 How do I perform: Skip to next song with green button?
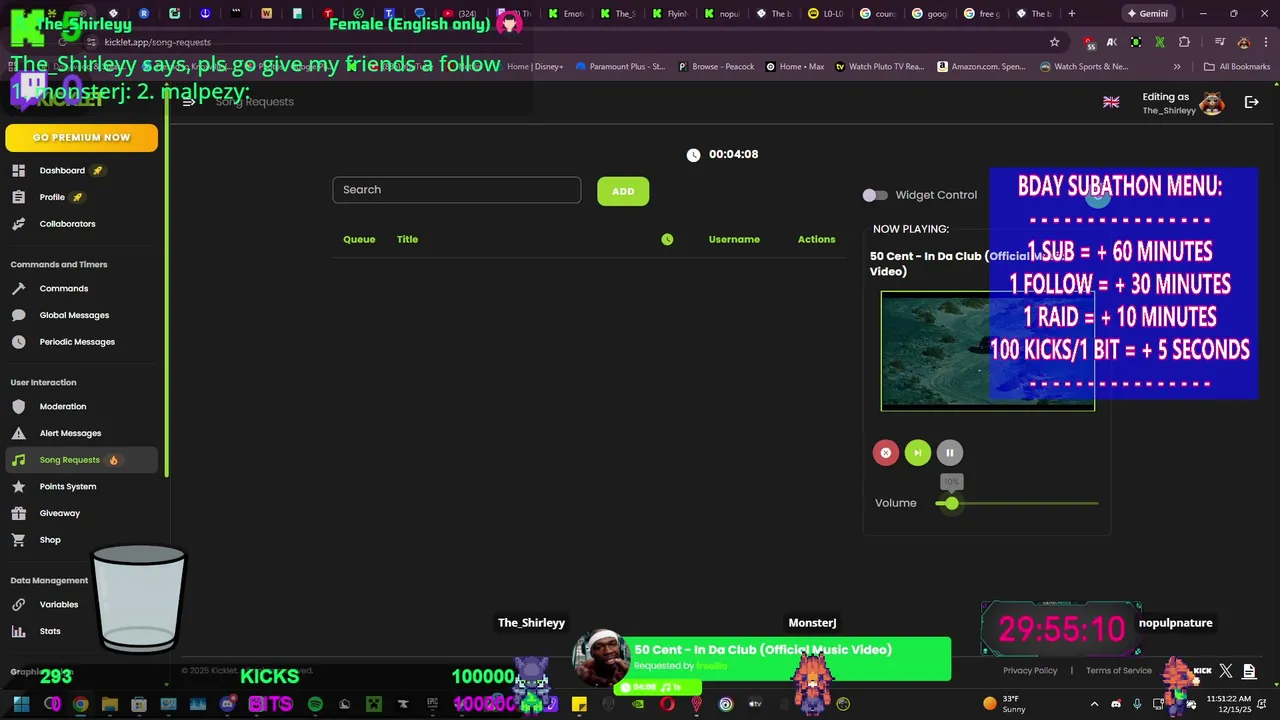917,453
